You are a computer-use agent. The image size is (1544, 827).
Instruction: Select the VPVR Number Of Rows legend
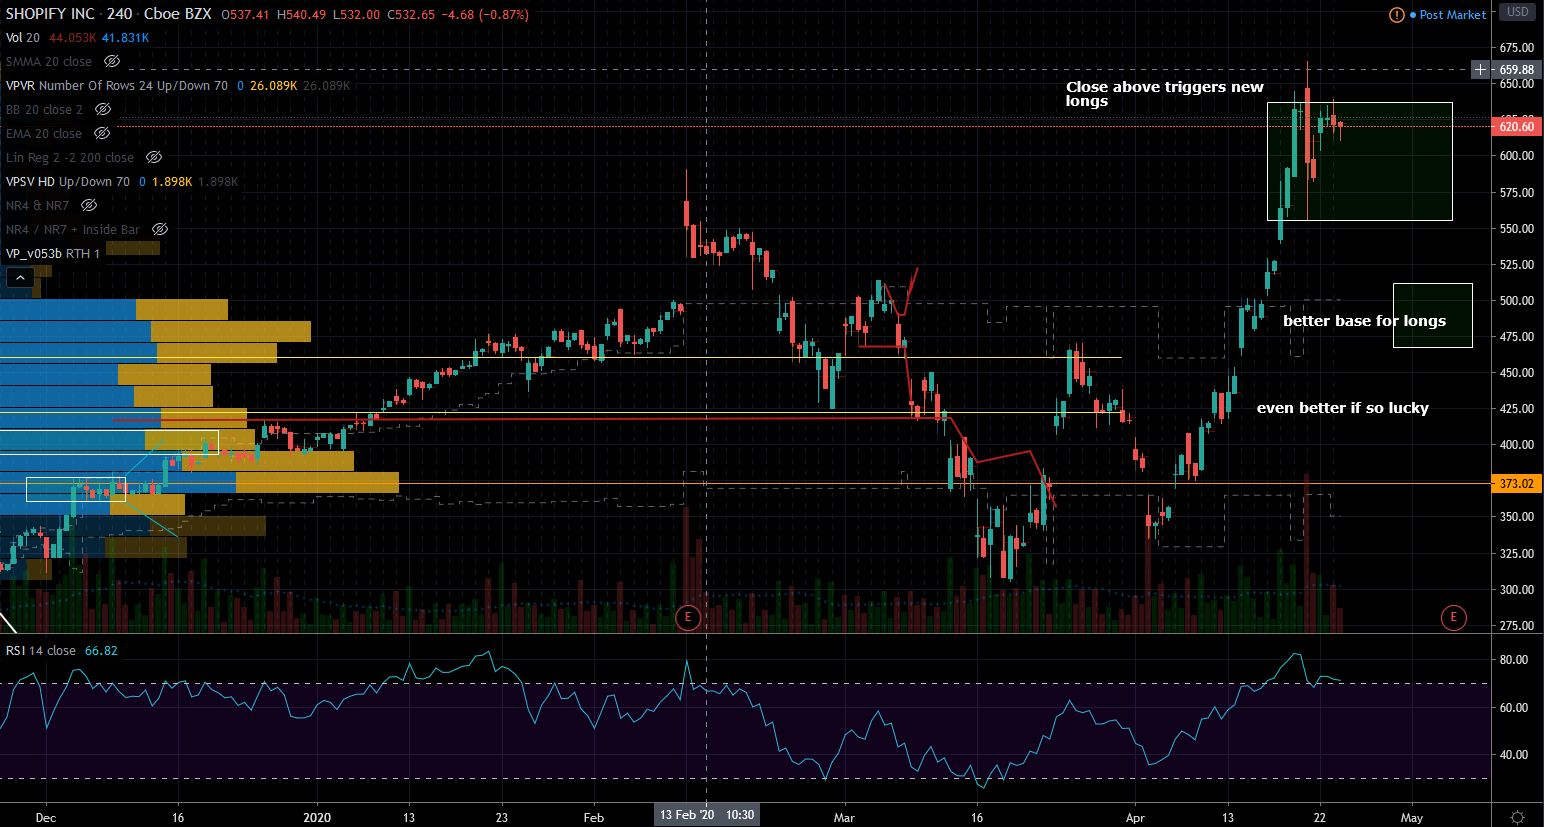(117, 86)
